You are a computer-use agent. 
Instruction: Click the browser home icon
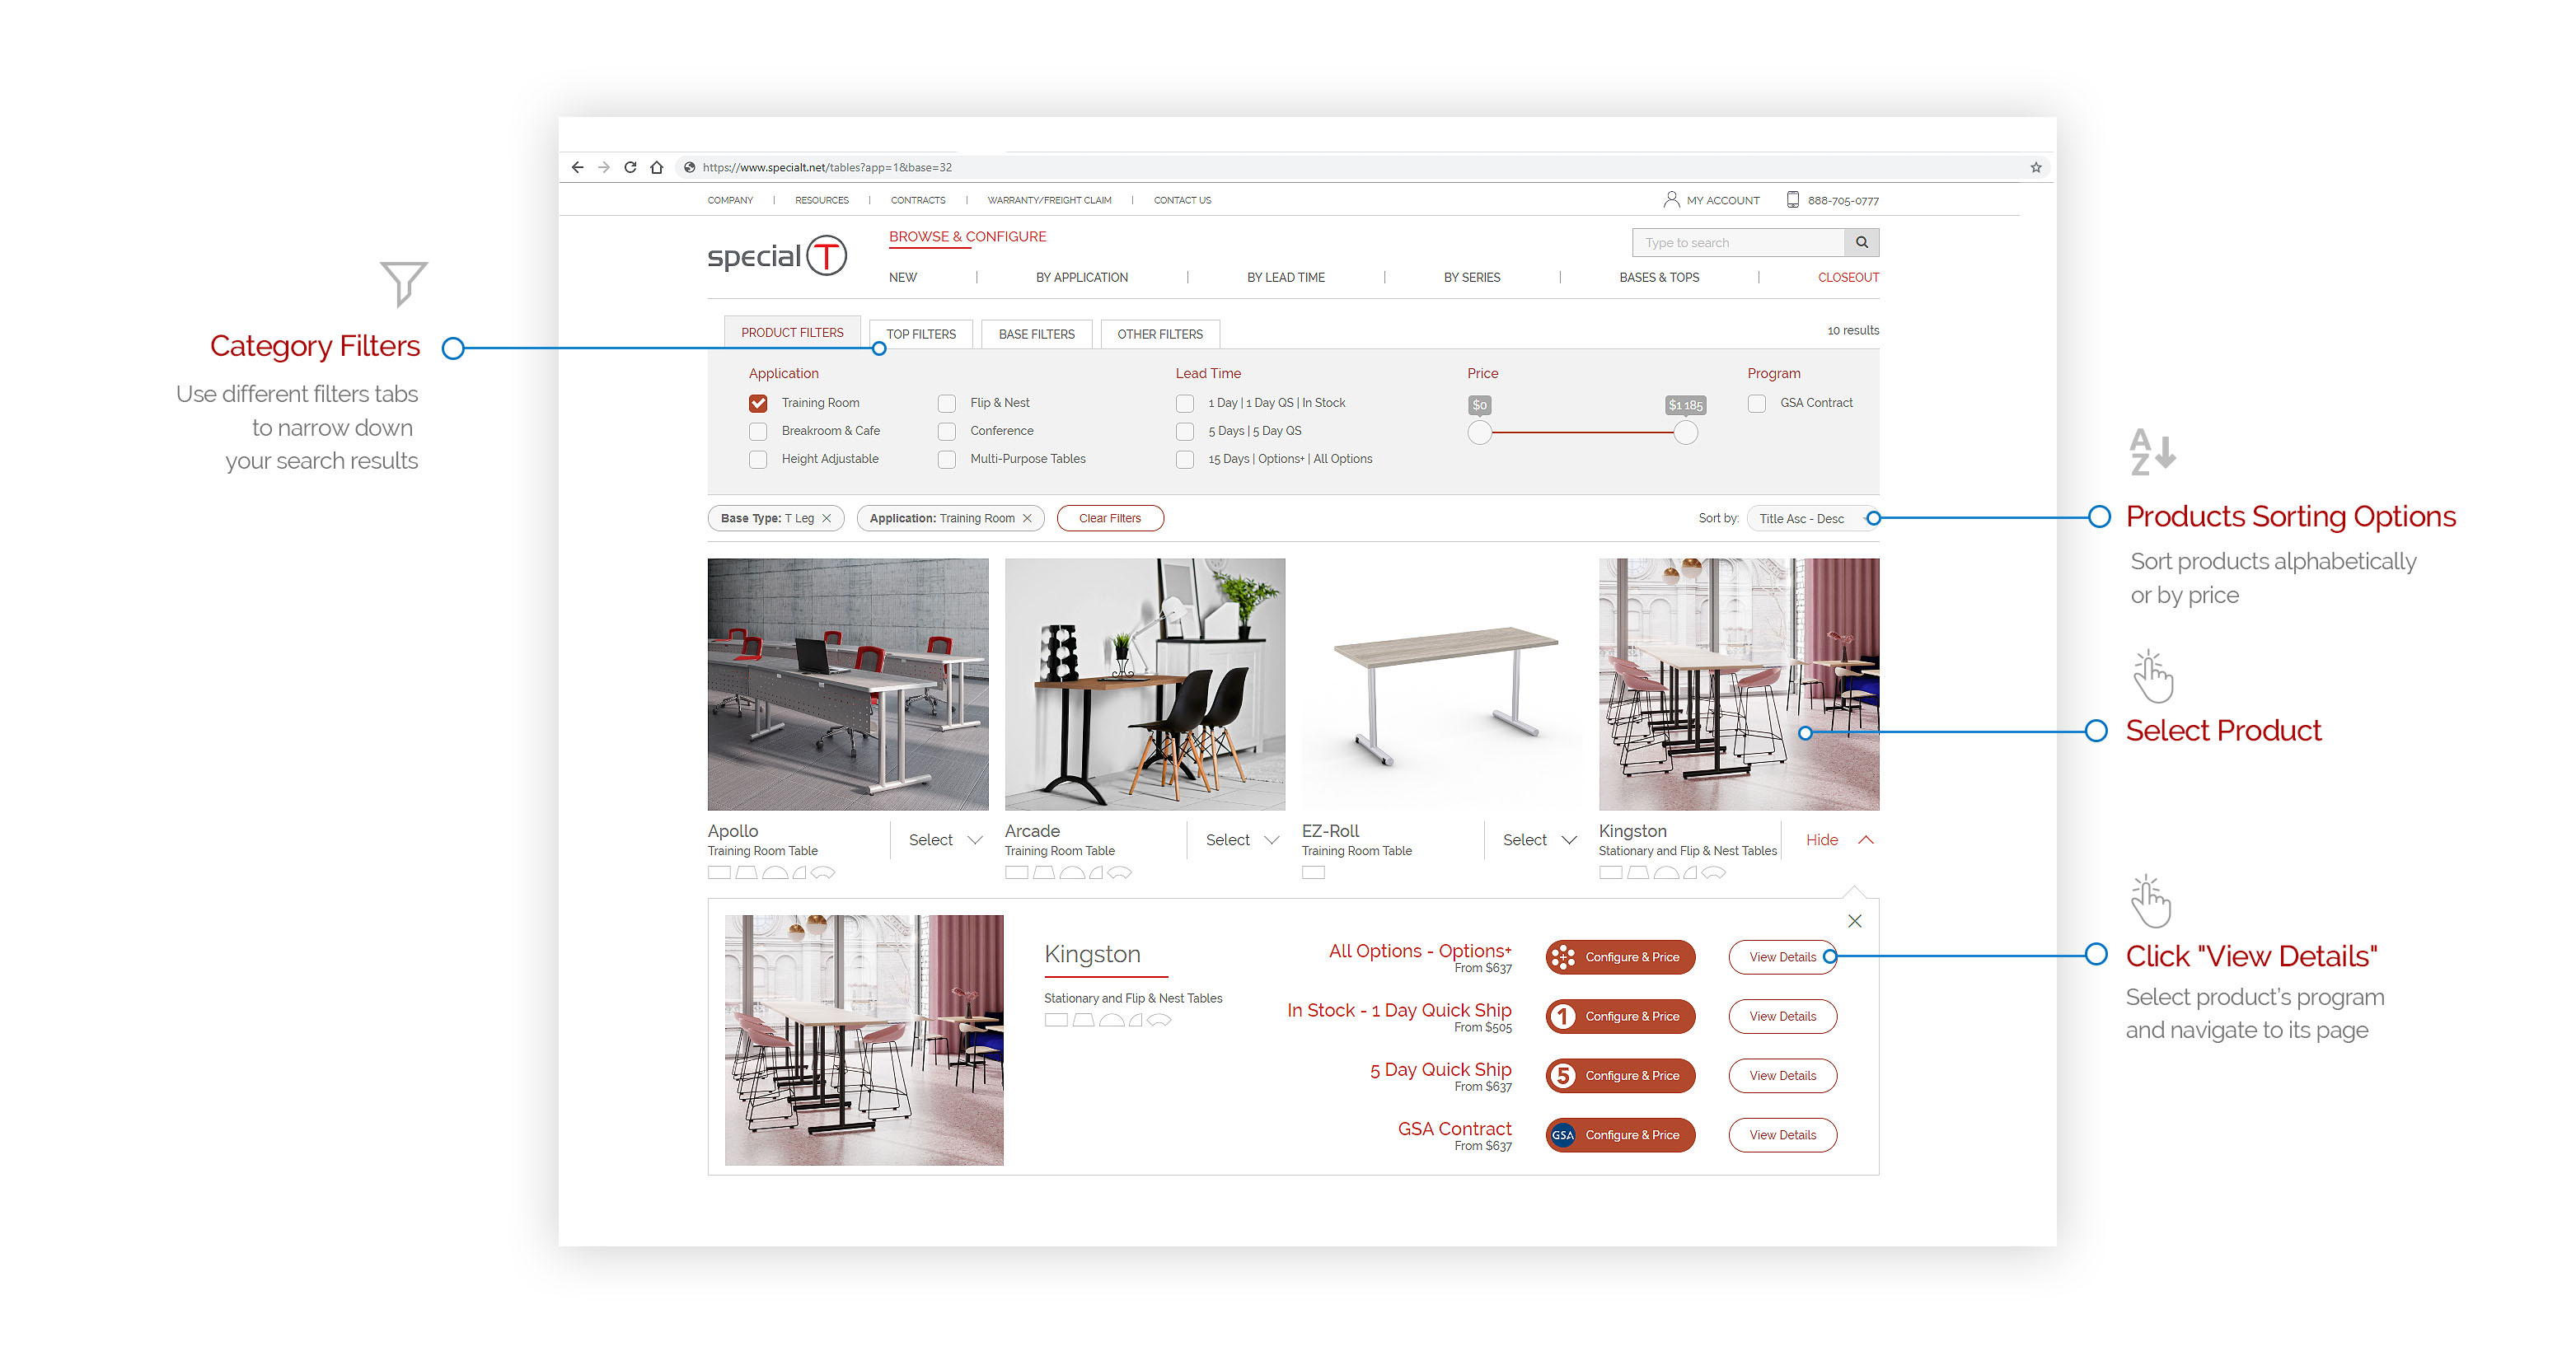pyautogui.click(x=656, y=167)
